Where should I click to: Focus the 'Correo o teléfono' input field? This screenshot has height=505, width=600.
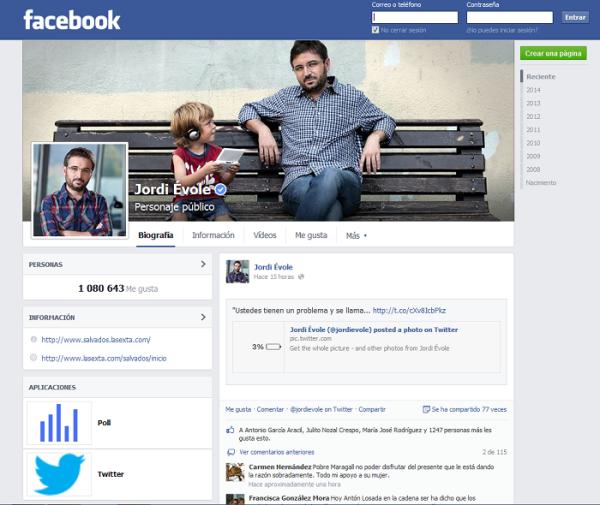point(414,17)
